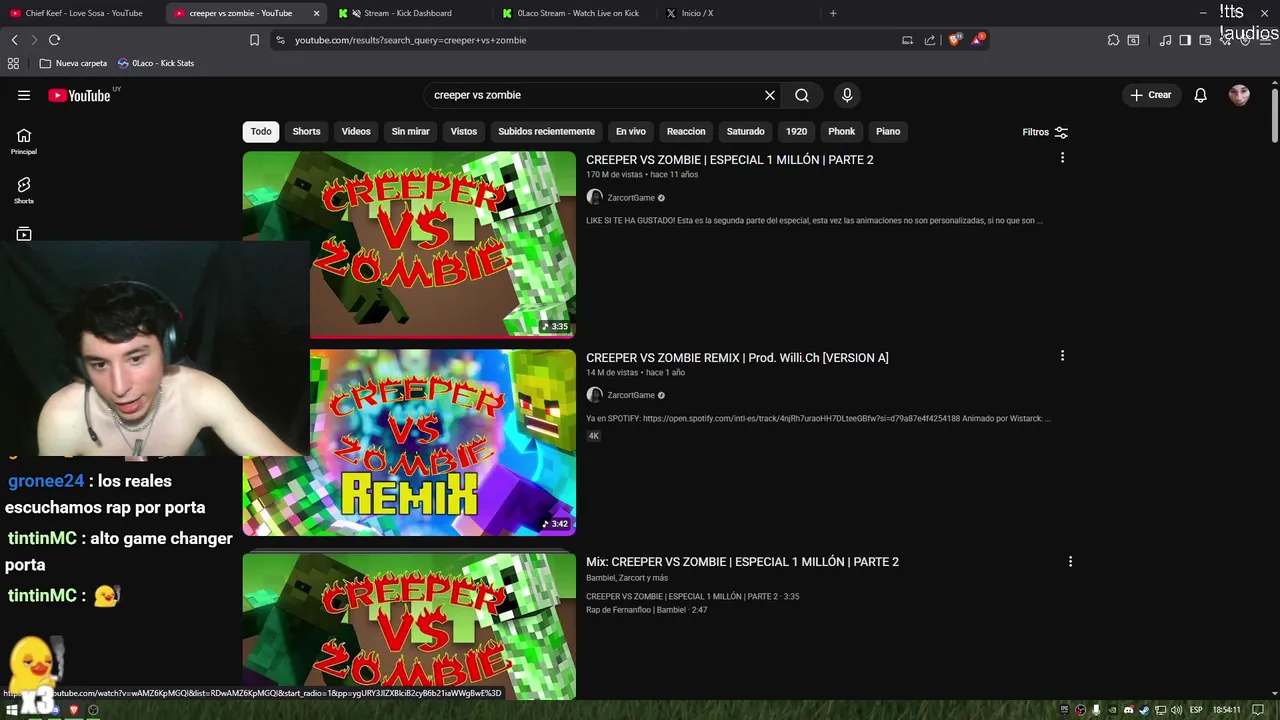Open the Filtros filter options
Image resolution: width=1280 pixels, height=720 pixels.
click(x=1045, y=132)
